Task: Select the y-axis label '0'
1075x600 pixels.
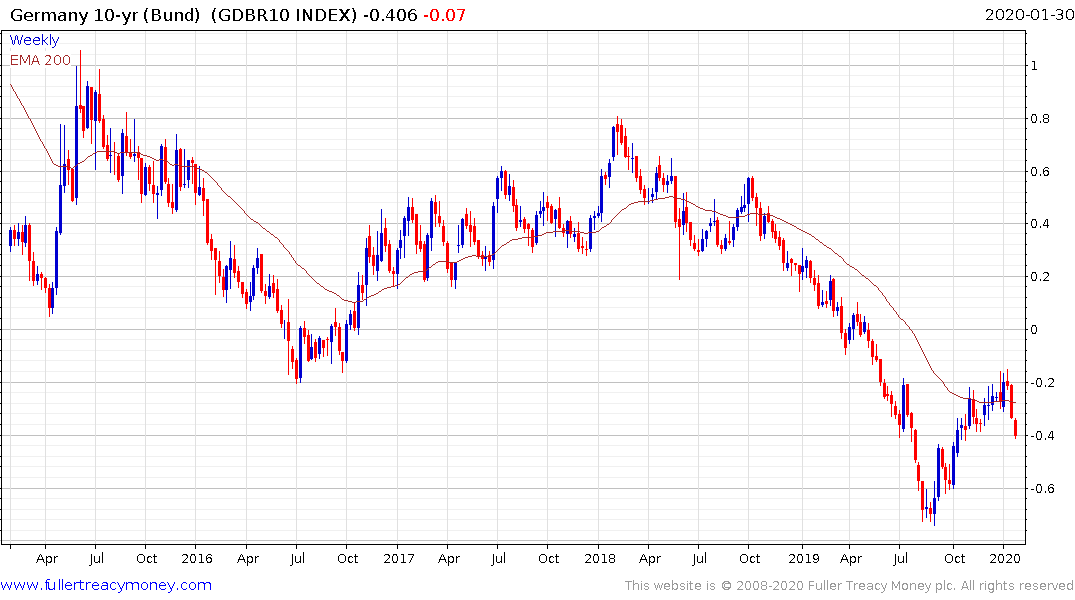Action: (1035, 330)
